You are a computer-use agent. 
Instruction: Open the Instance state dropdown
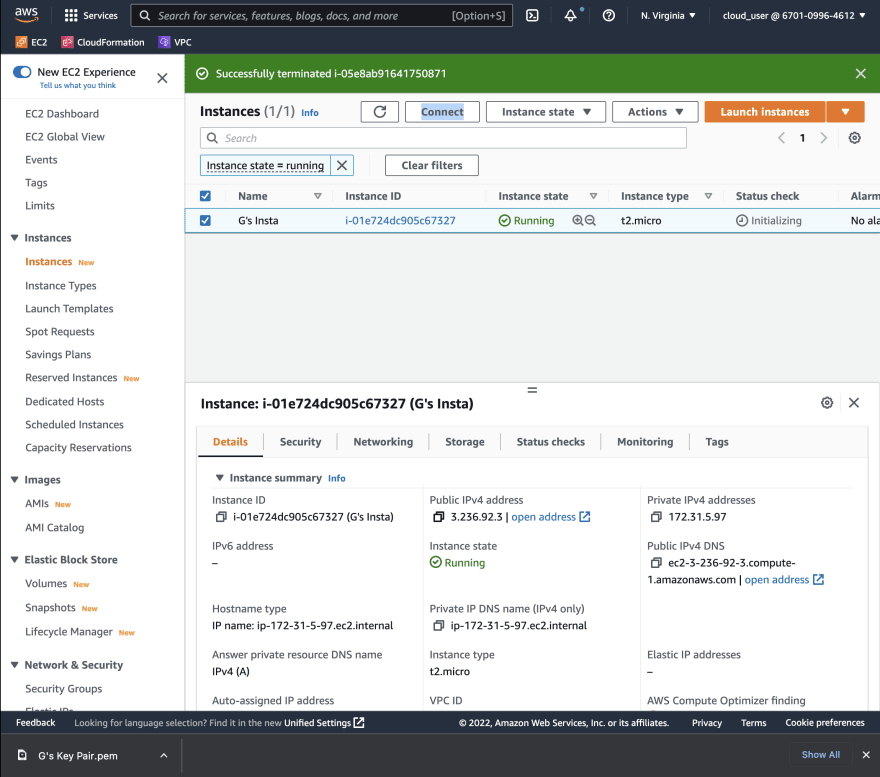[x=546, y=112]
